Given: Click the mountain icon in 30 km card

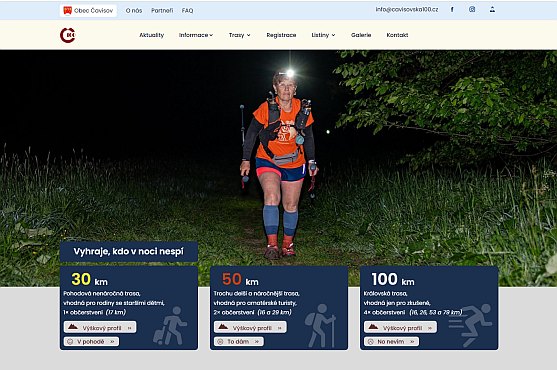Looking at the screenshot, I should click(x=73, y=327).
